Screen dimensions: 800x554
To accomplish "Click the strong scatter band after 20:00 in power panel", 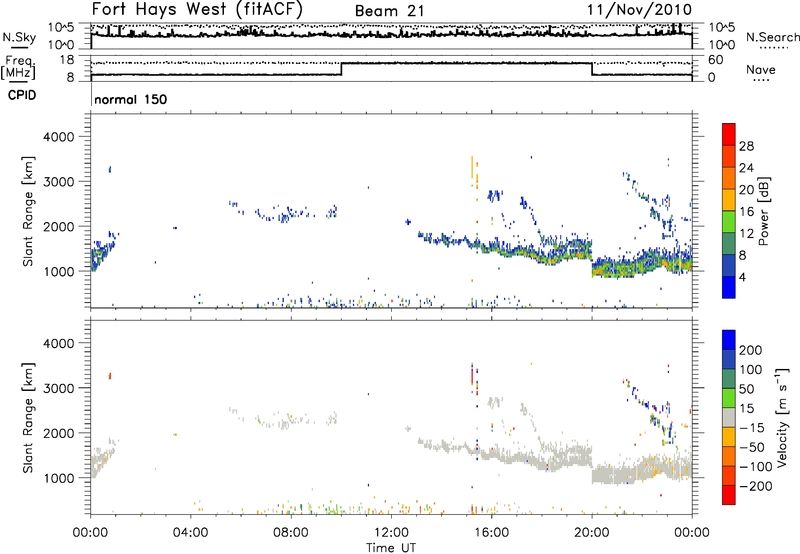I will click(x=641, y=263).
